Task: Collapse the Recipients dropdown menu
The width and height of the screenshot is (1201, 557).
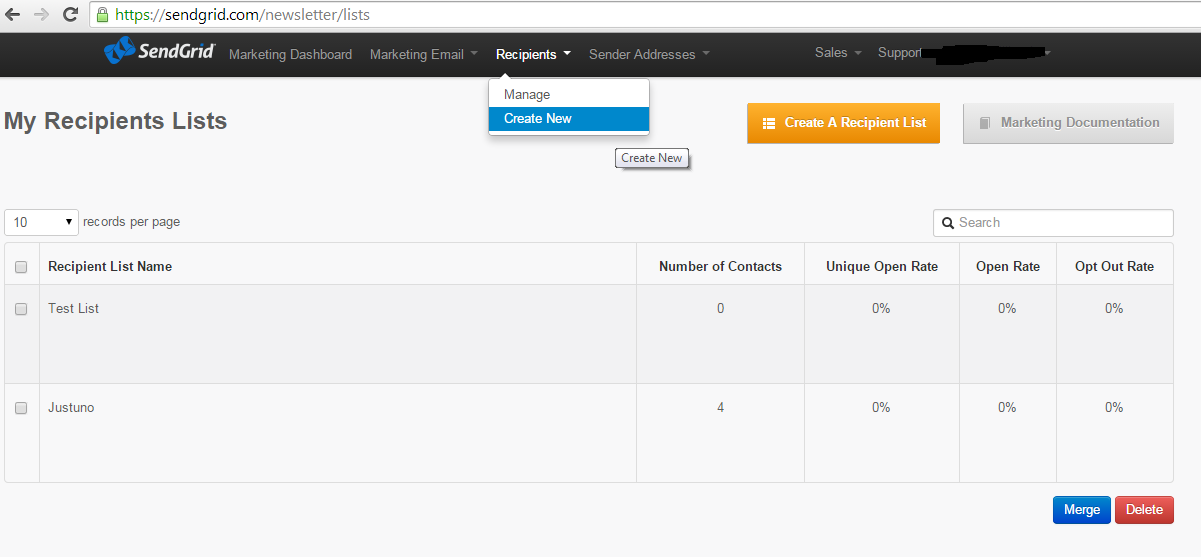Action: (533, 54)
